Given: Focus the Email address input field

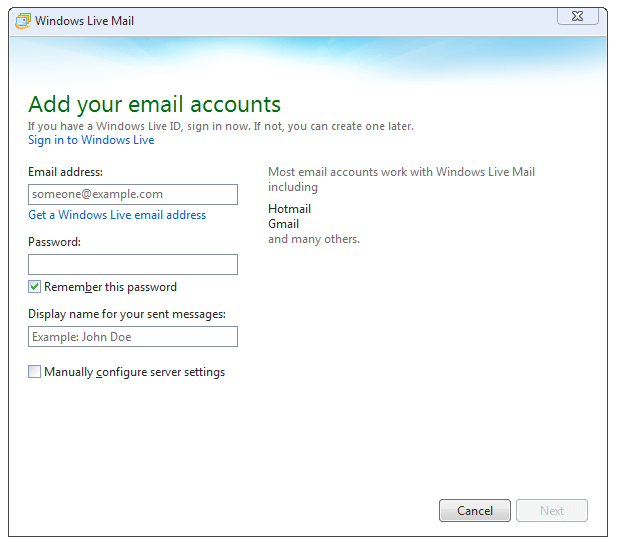Looking at the screenshot, I should point(133,194).
